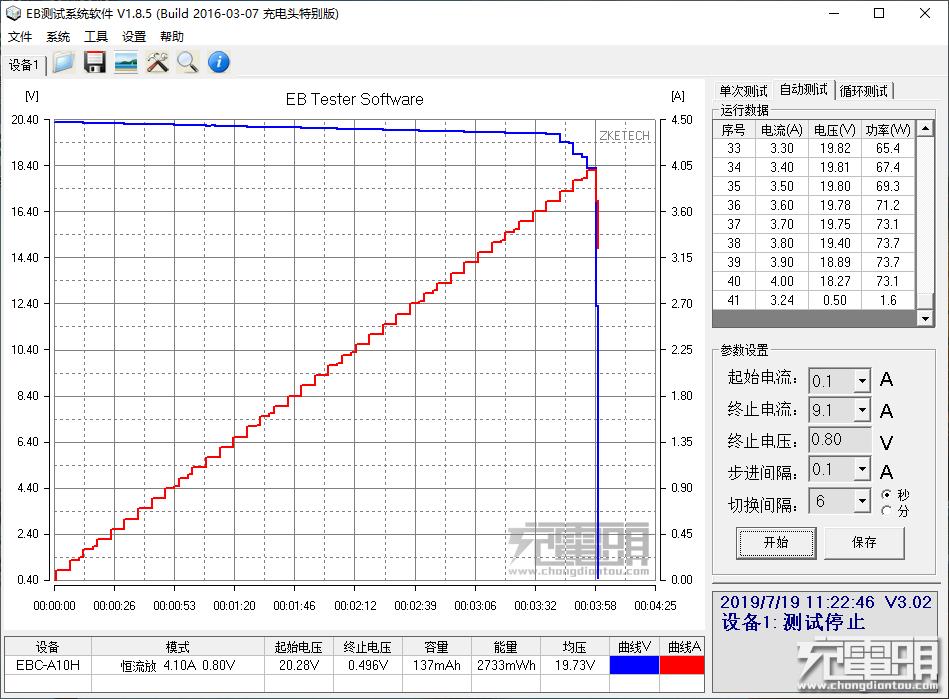Select the 秒 (seconds) interval unit
949x699 pixels.
coord(886,493)
